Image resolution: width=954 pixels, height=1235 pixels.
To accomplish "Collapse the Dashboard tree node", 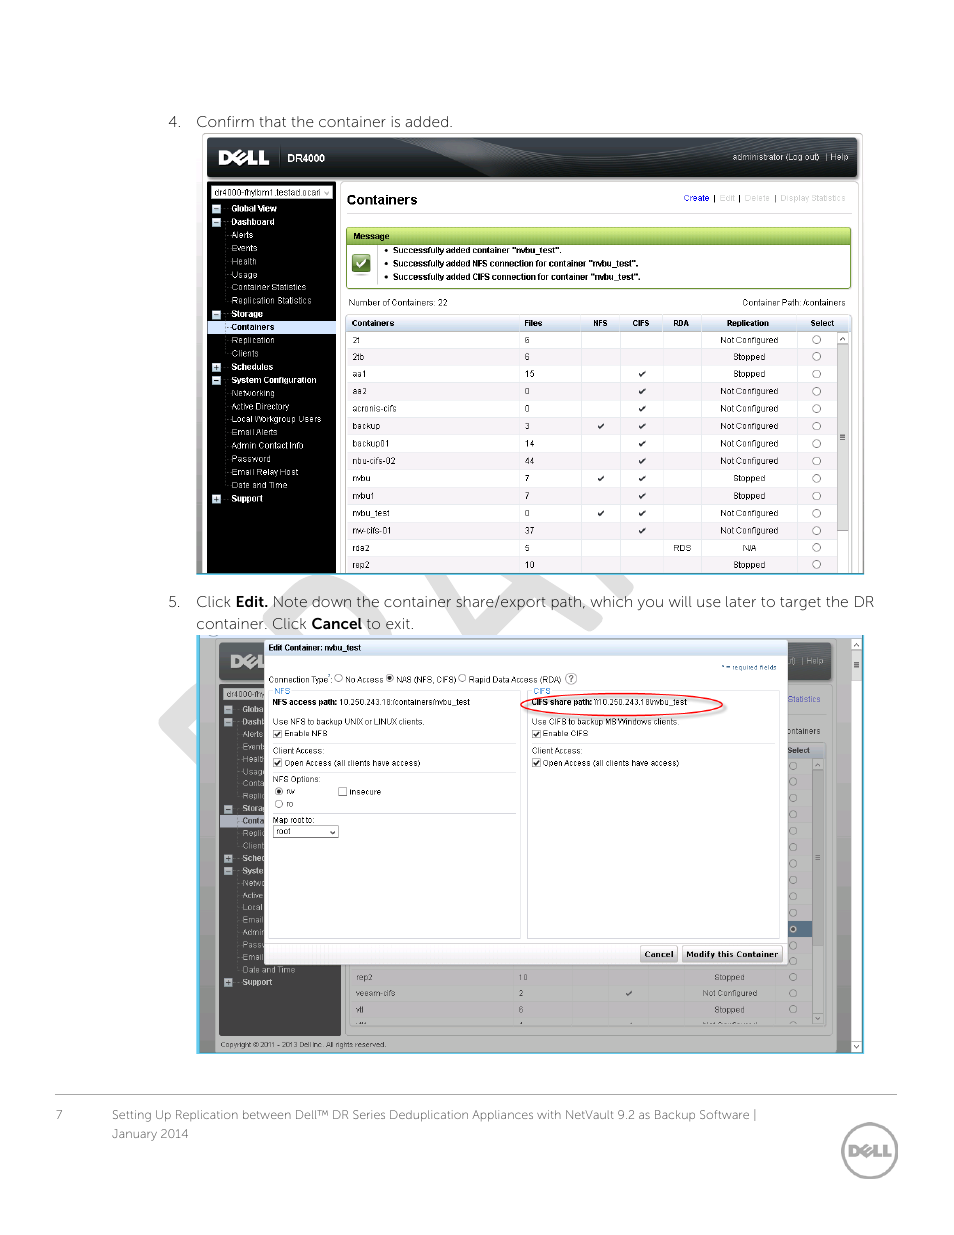I will coord(216,222).
